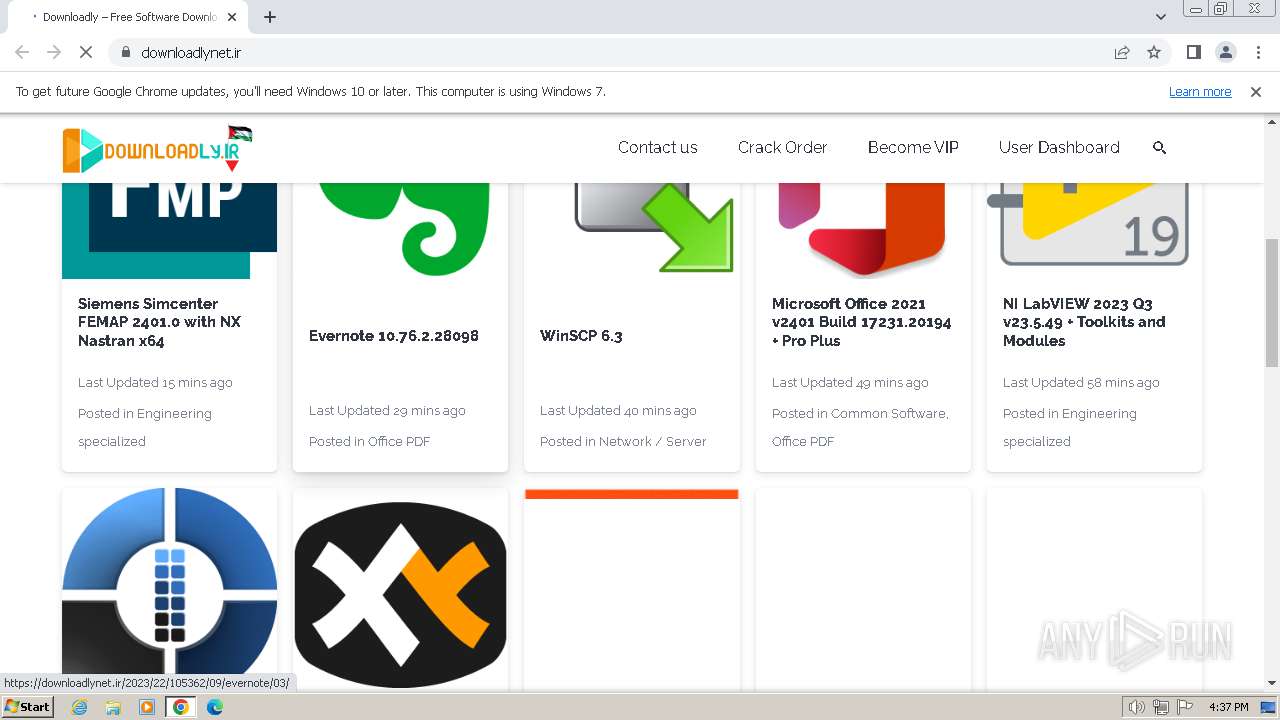Screen dimensions: 1280x720
Task: Switch to Chrome taskbar button
Action: pos(181,707)
